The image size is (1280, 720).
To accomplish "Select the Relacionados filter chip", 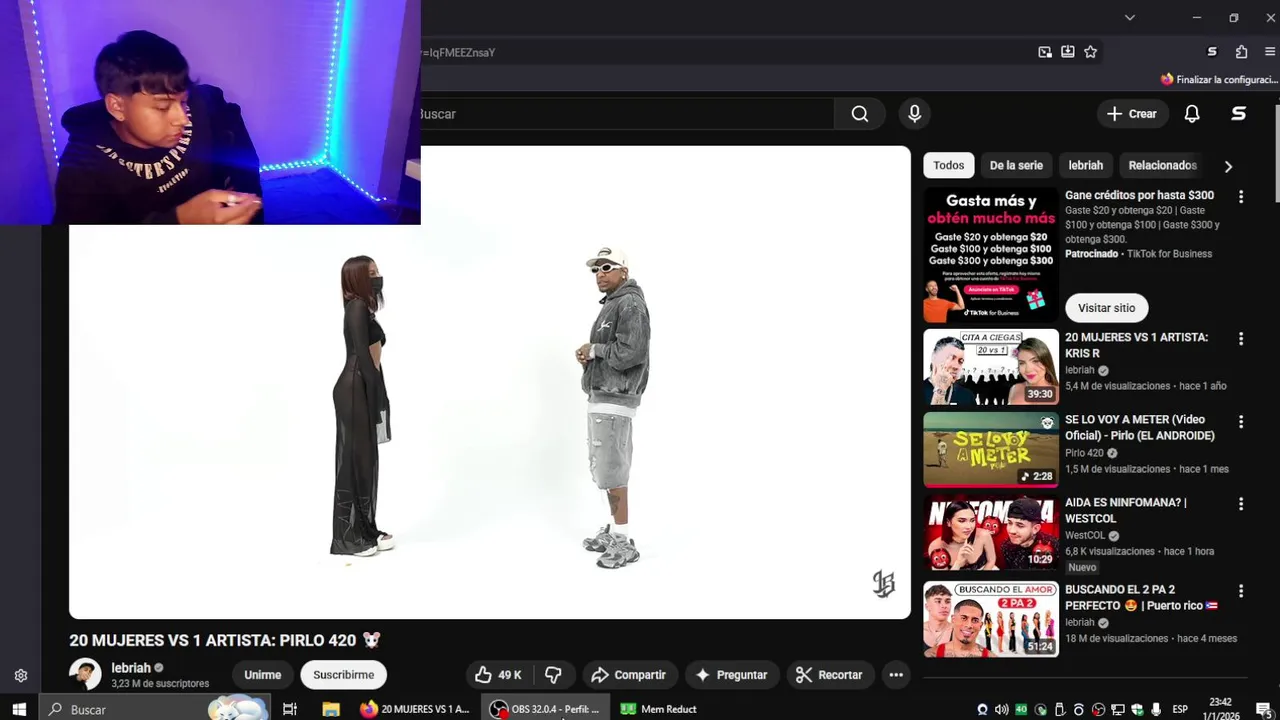I will 1162,166.
